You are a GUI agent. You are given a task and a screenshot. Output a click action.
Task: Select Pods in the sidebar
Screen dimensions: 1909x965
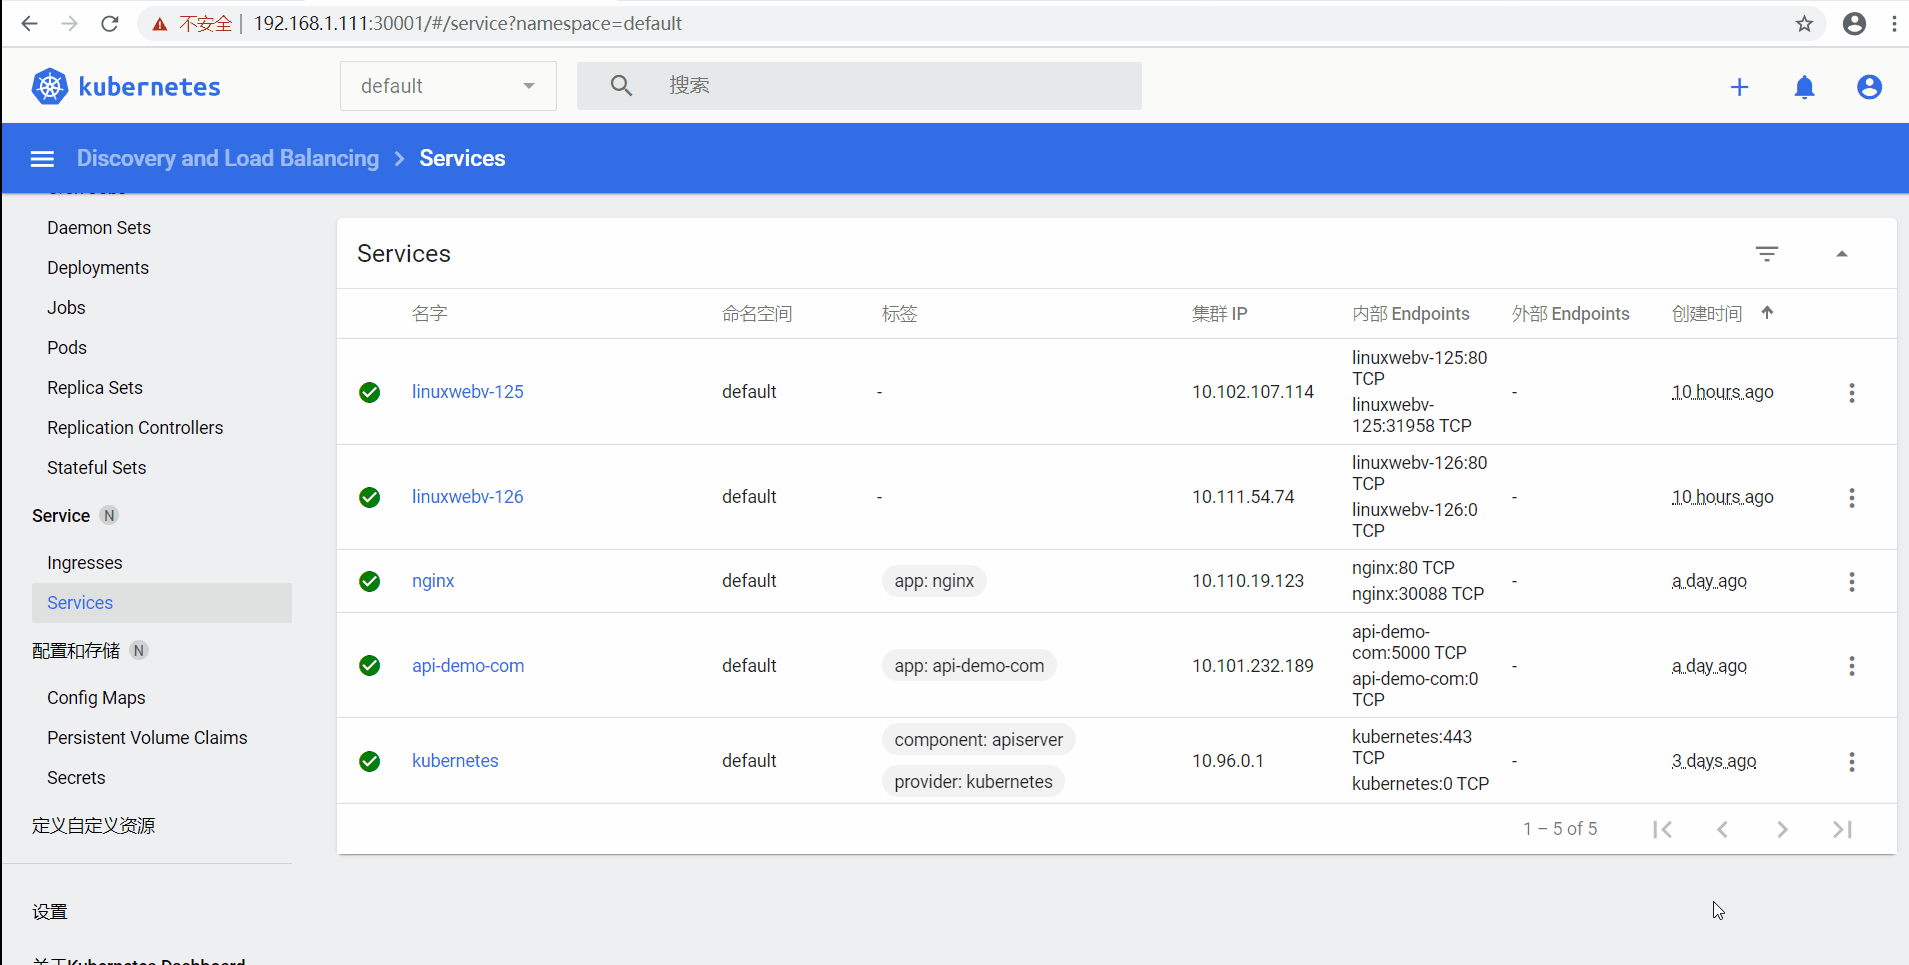tap(66, 347)
